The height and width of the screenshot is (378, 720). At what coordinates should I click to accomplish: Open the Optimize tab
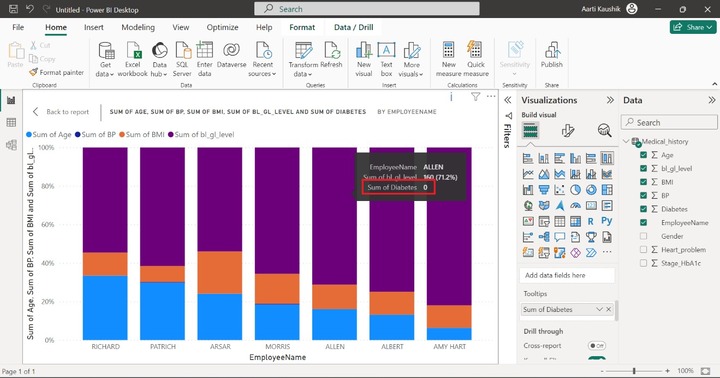(x=222, y=27)
